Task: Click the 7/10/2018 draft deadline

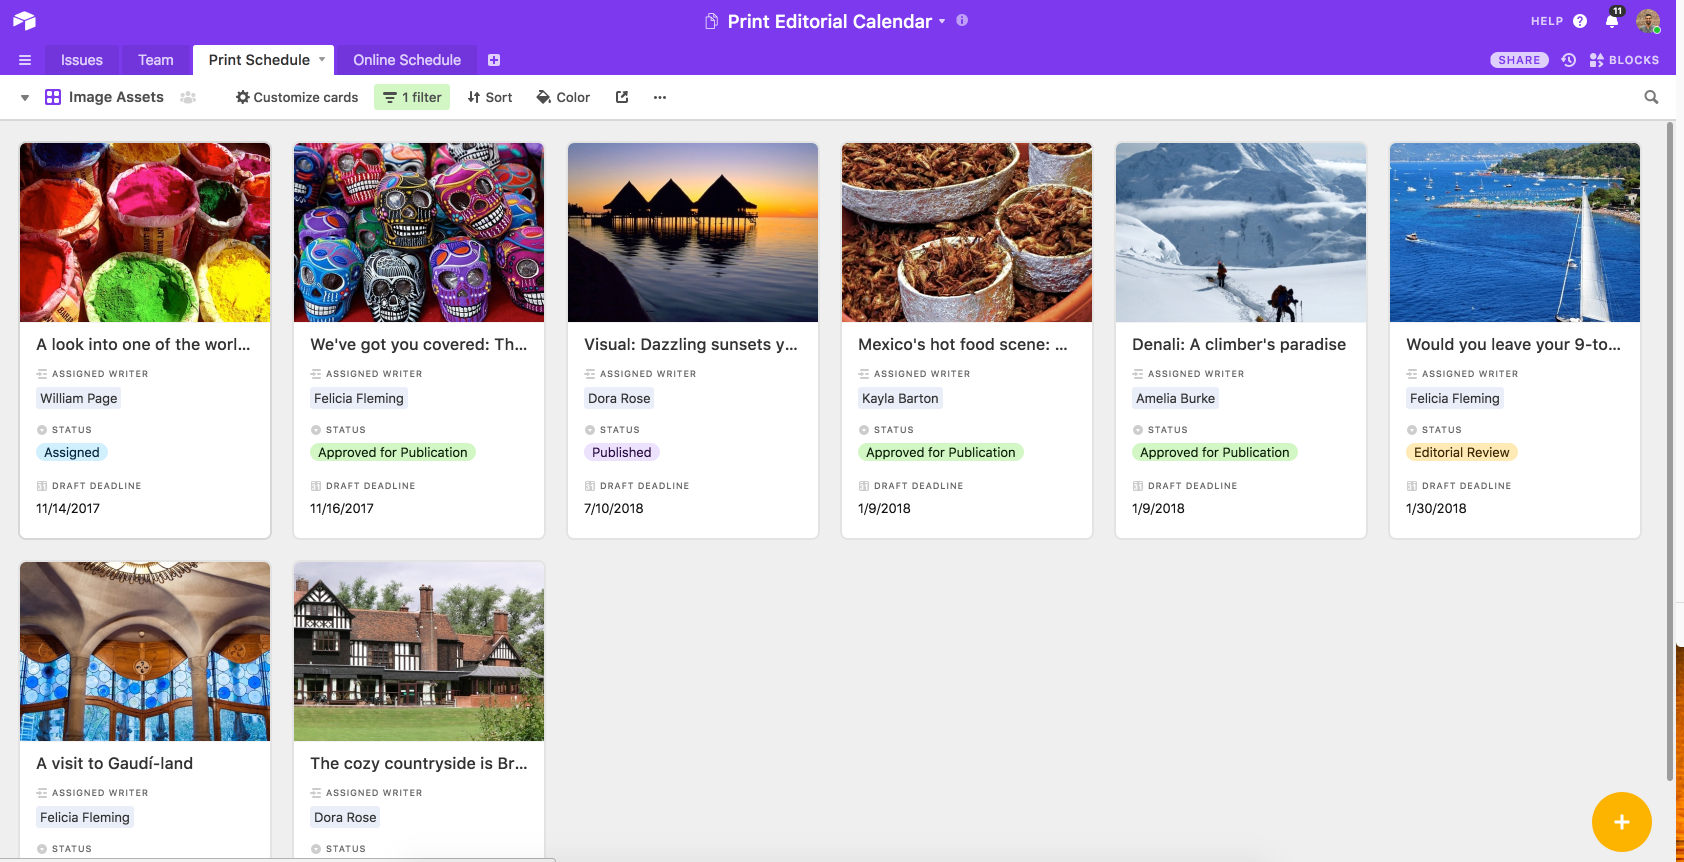Action: point(614,508)
